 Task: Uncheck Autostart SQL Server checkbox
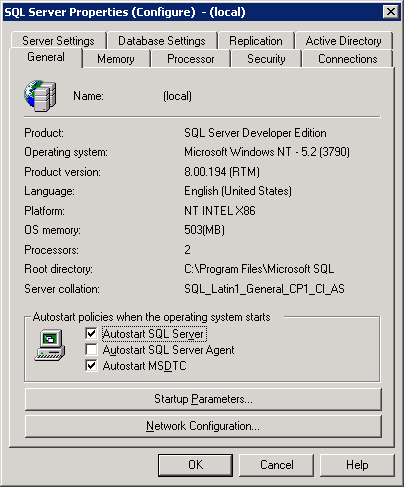point(91,333)
